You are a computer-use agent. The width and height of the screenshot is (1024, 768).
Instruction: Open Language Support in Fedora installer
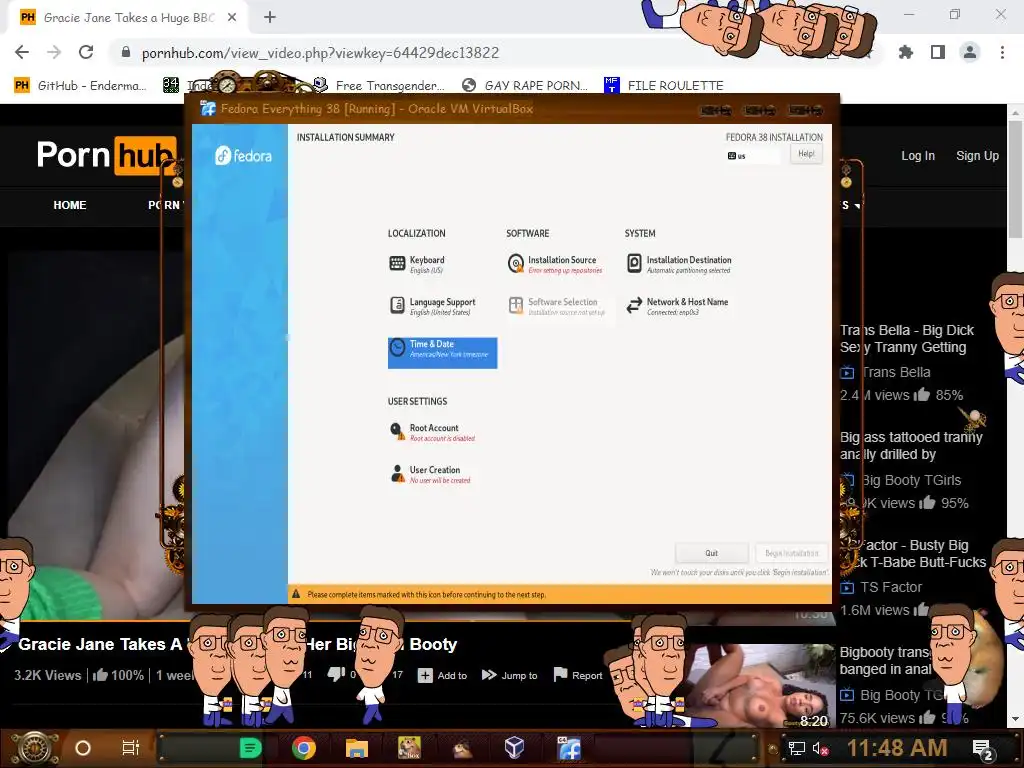432,306
